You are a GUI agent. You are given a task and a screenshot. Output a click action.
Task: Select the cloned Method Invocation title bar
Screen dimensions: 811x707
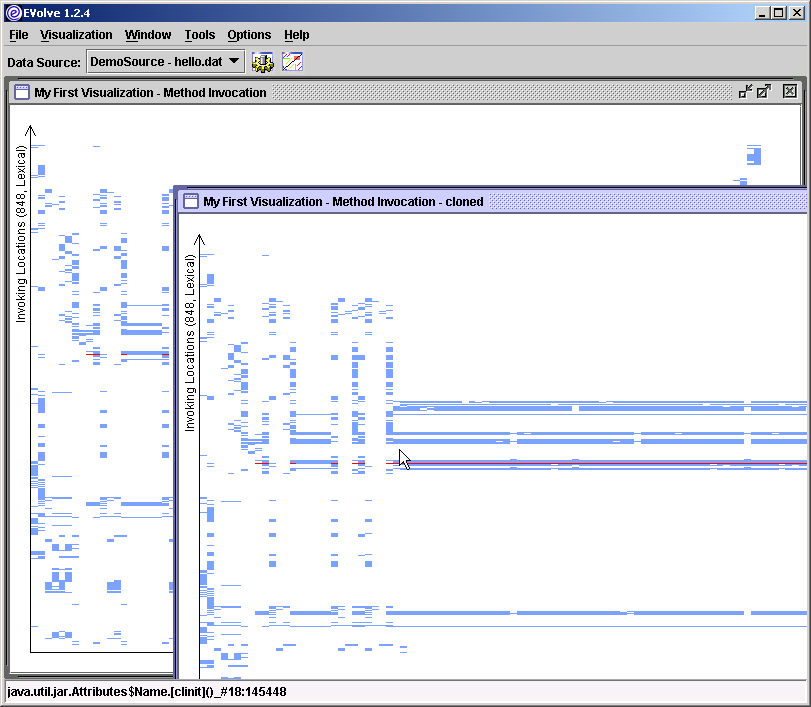492,201
